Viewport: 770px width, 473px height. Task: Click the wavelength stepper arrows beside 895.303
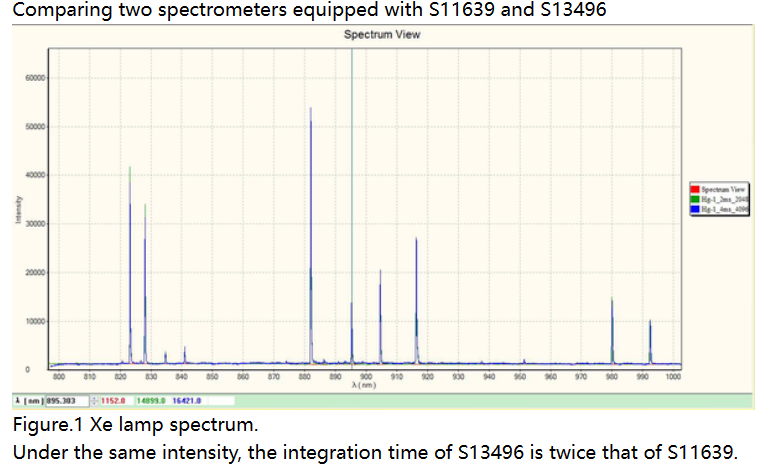[94, 401]
